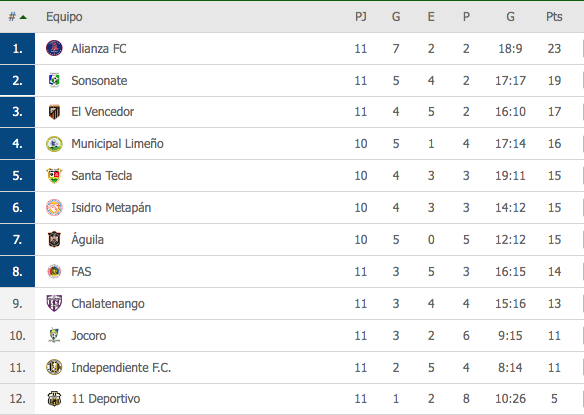Open the FAS team link
This screenshot has width=584, height=415.
tap(81, 272)
